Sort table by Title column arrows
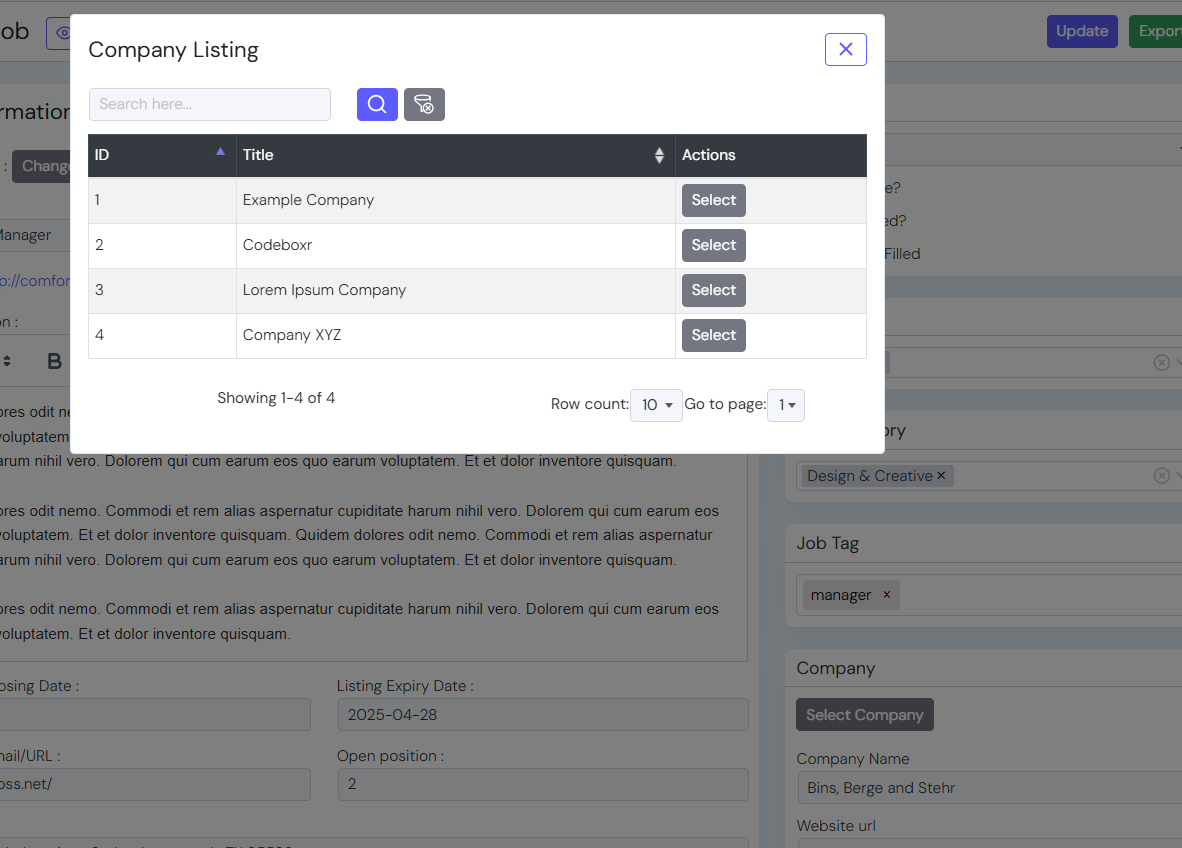This screenshot has width=1182, height=848. pos(659,155)
